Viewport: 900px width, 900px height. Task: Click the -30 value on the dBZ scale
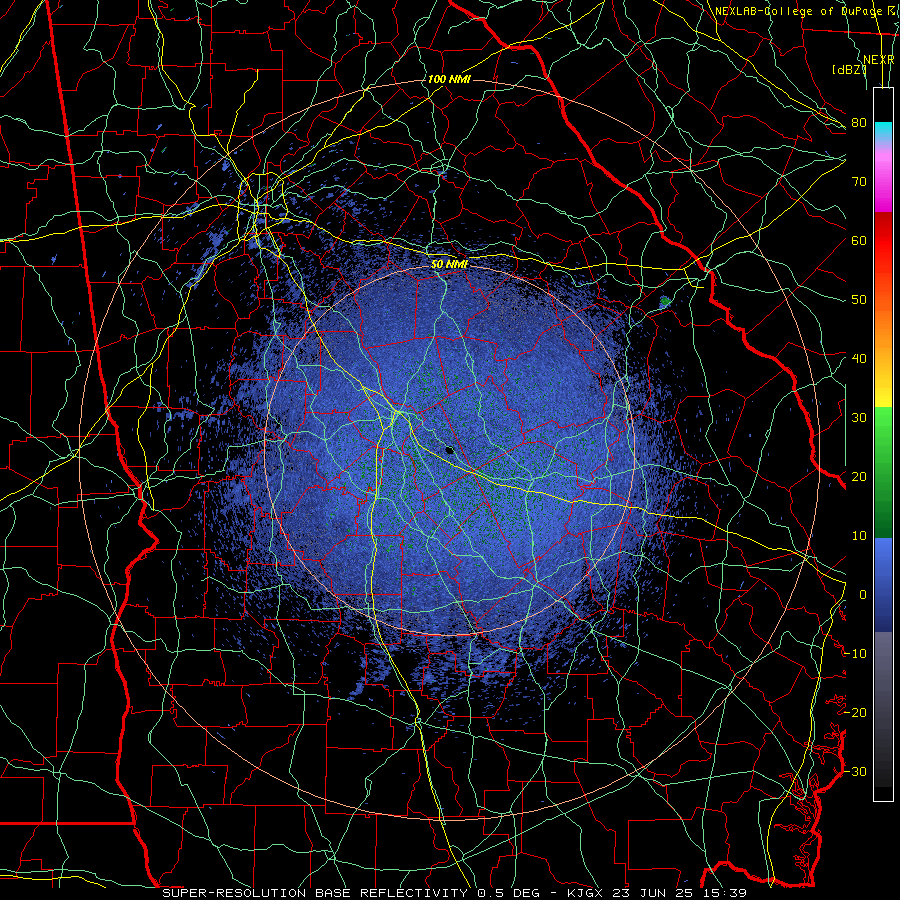[855, 772]
